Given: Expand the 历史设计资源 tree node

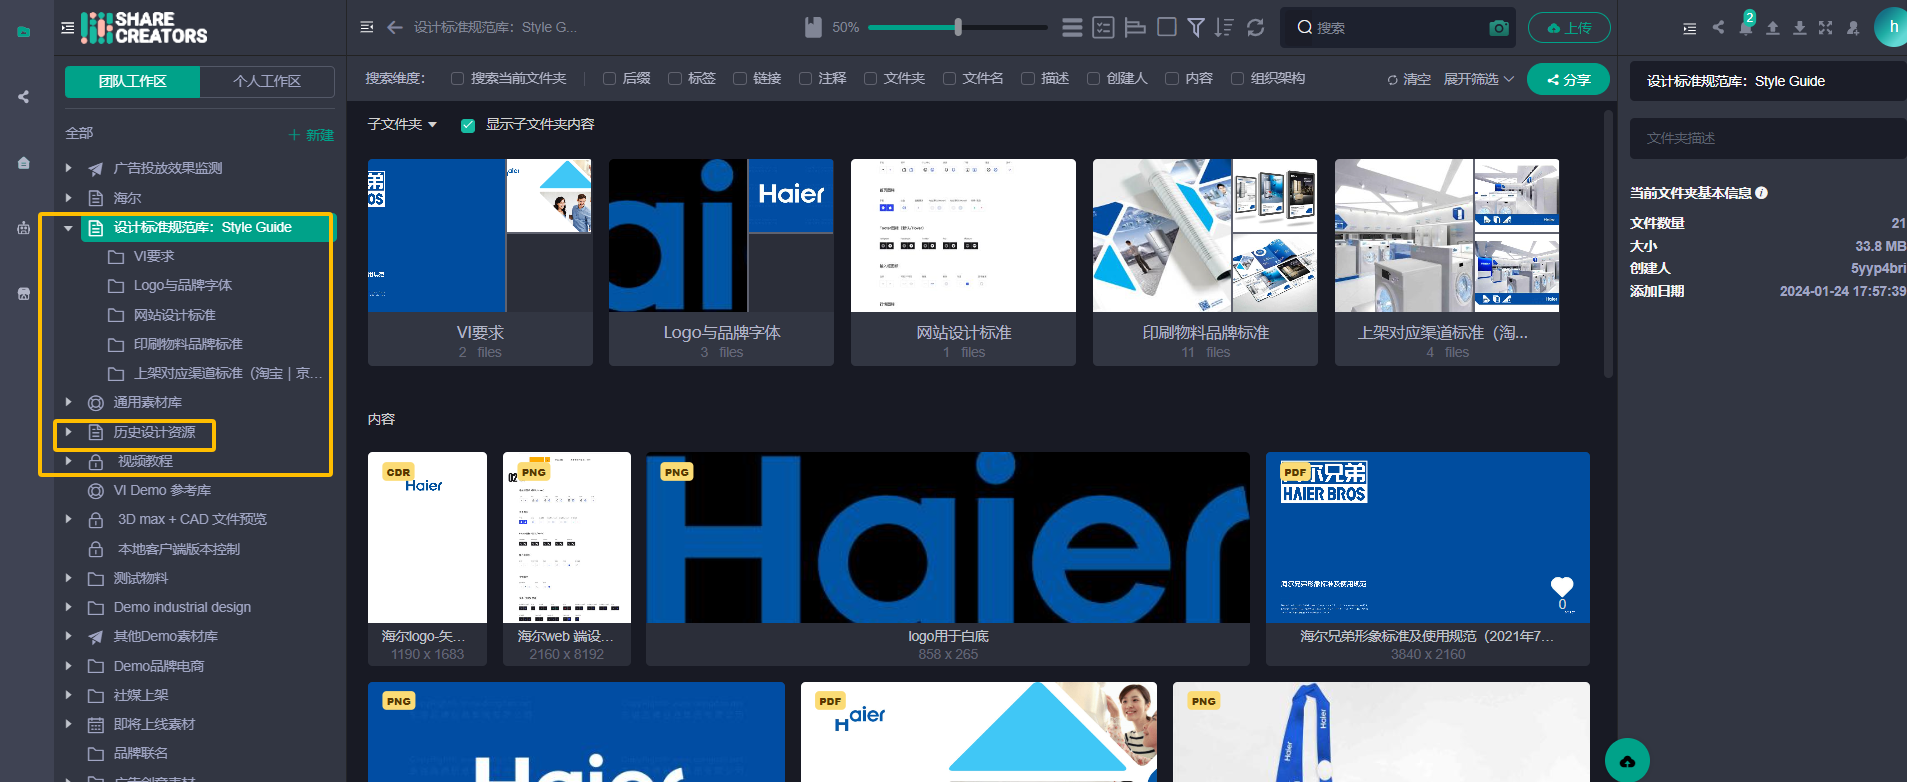Looking at the screenshot, I should [68, 432].
